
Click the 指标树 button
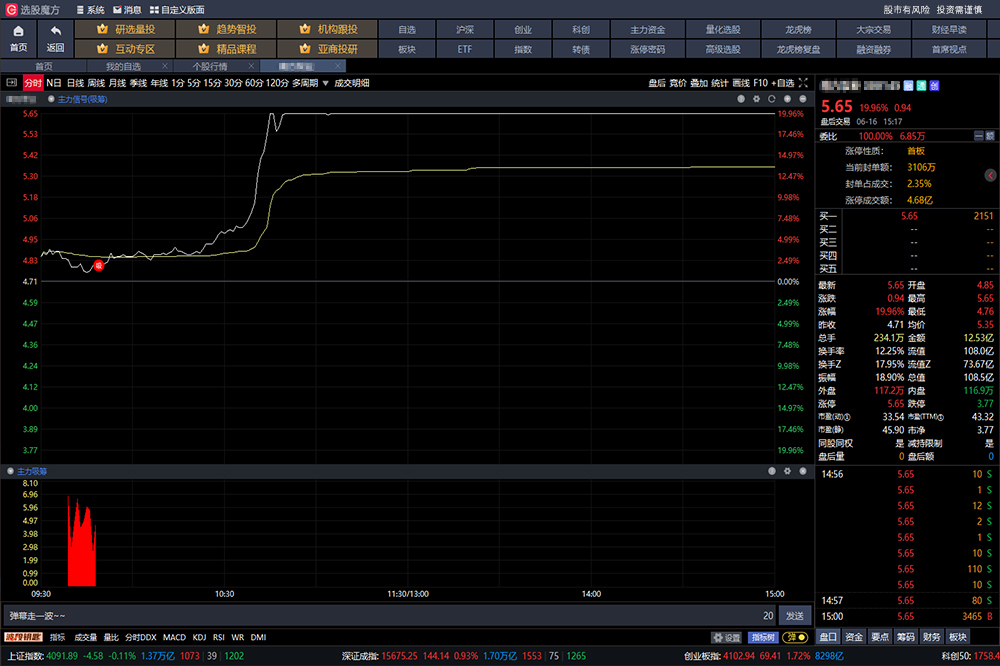pyautogui.click(x=763, y=637)
